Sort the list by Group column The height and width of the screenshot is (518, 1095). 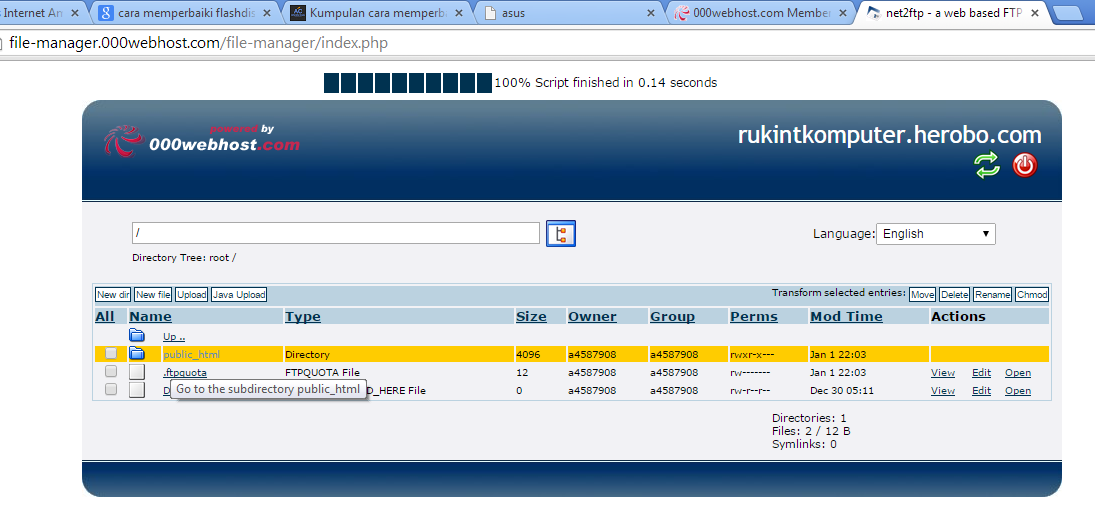click(x=673, y=316)
